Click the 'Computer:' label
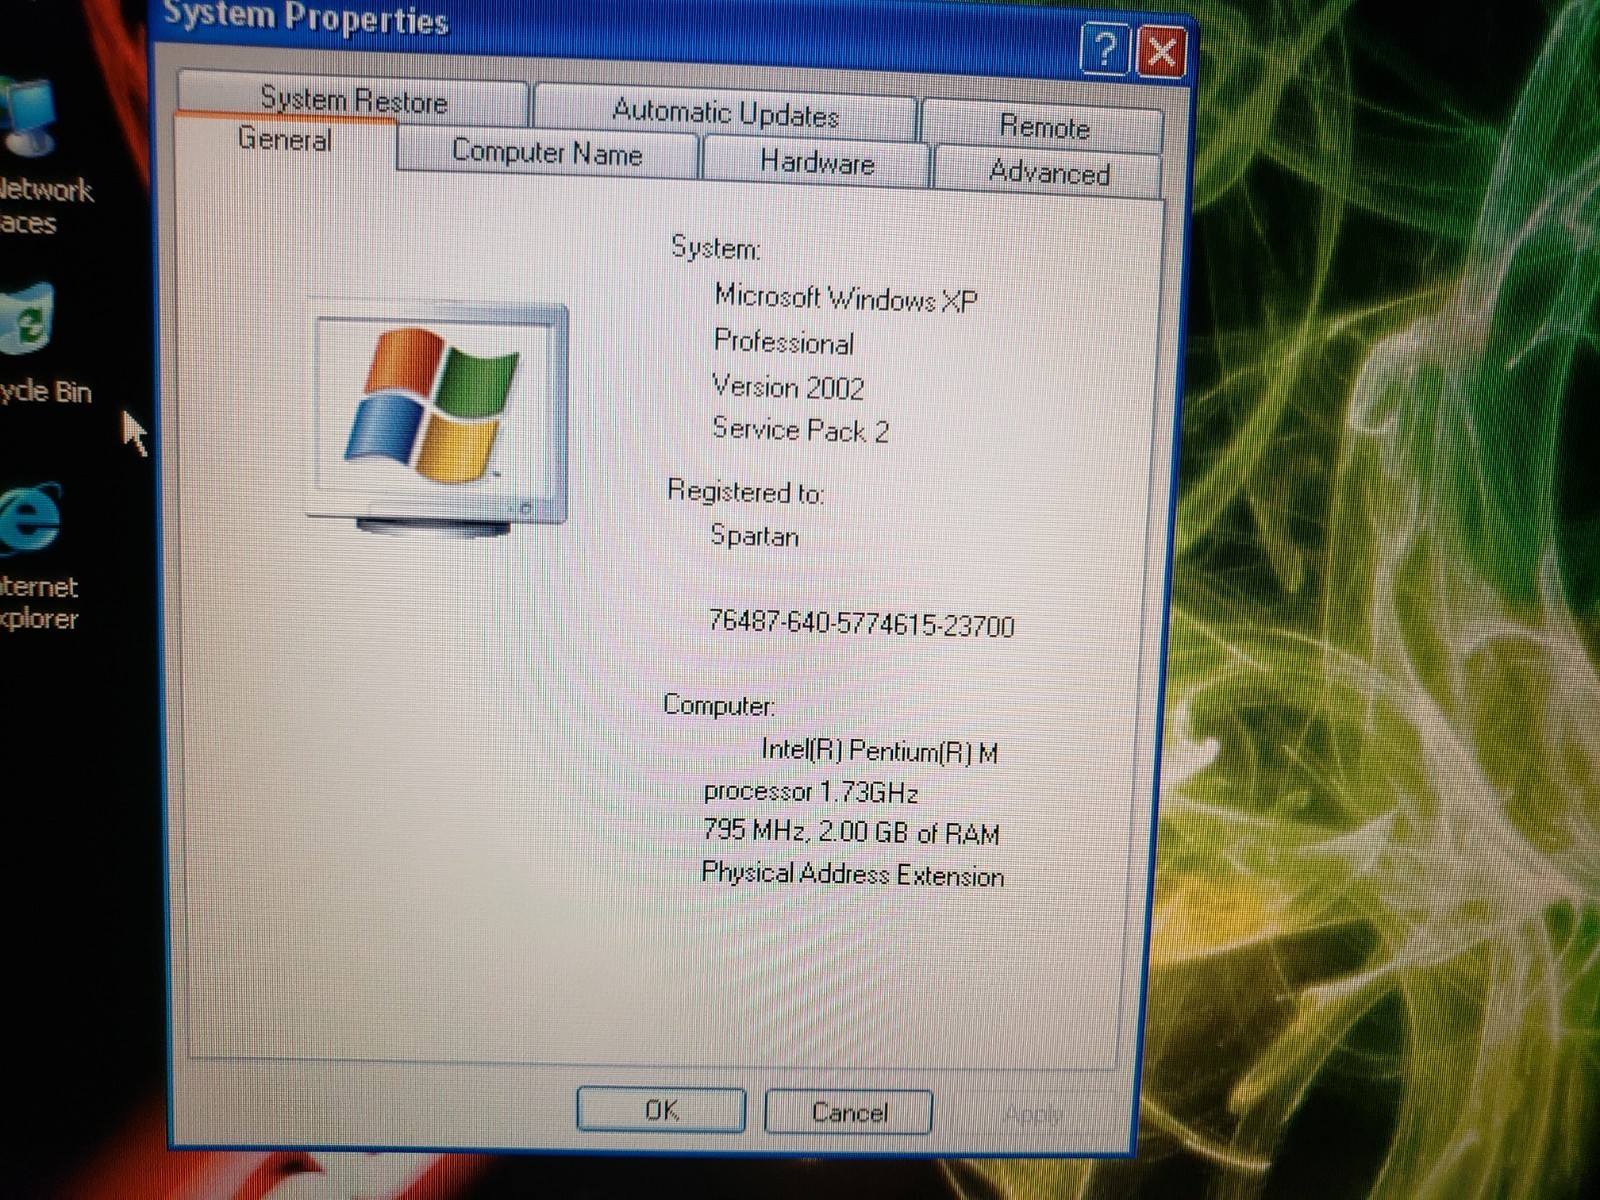The image size is (1600, 1200). [x=718, y=705]
